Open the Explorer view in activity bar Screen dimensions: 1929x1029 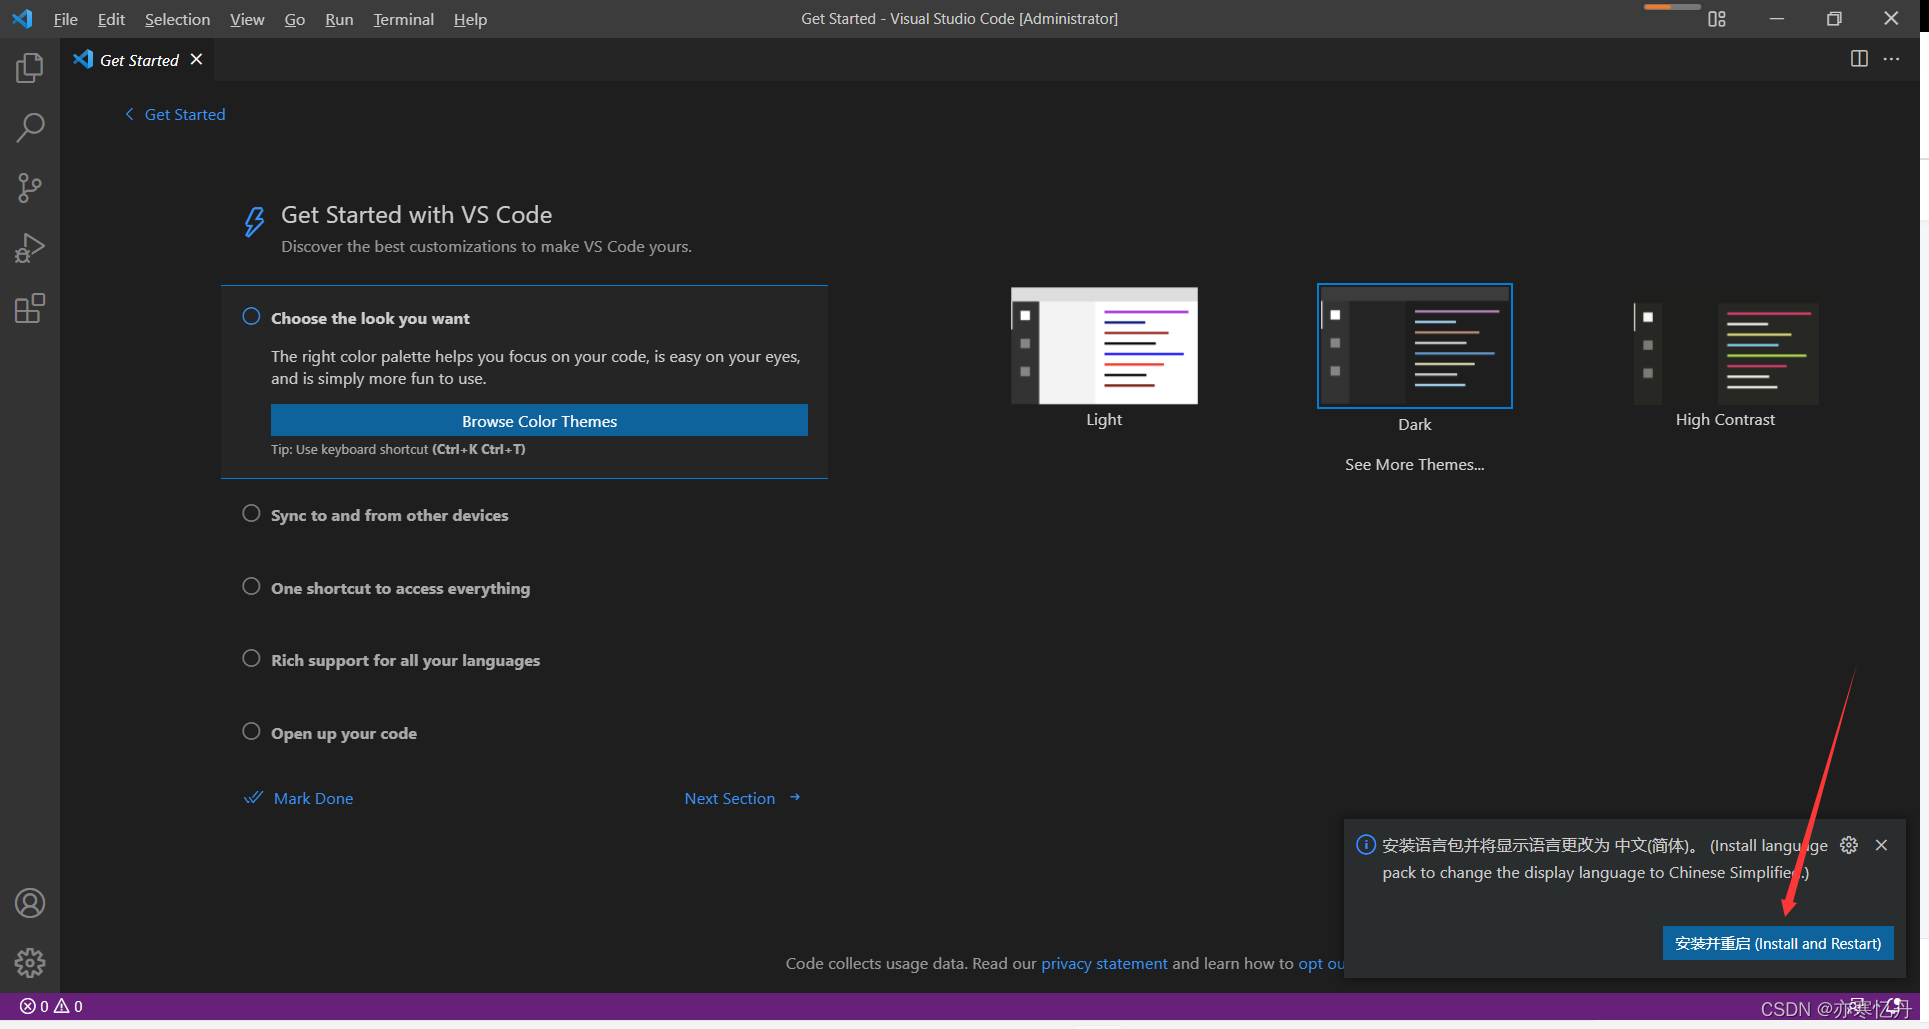[30, 68]
